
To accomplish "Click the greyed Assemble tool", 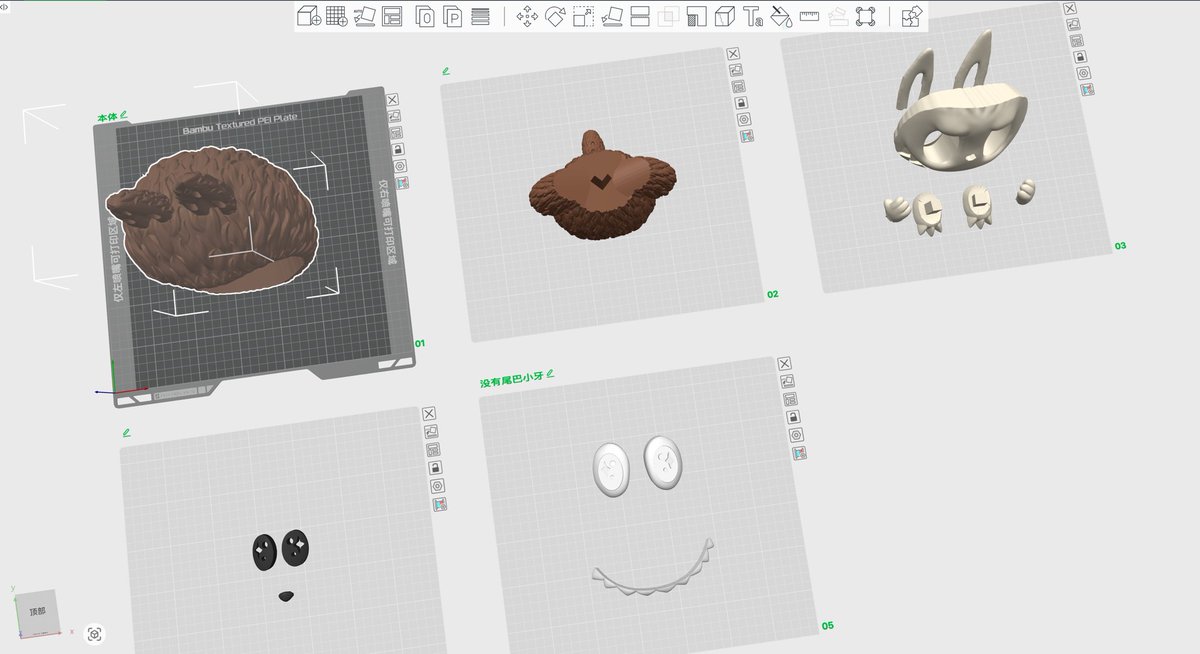I will tap(838, 16).
